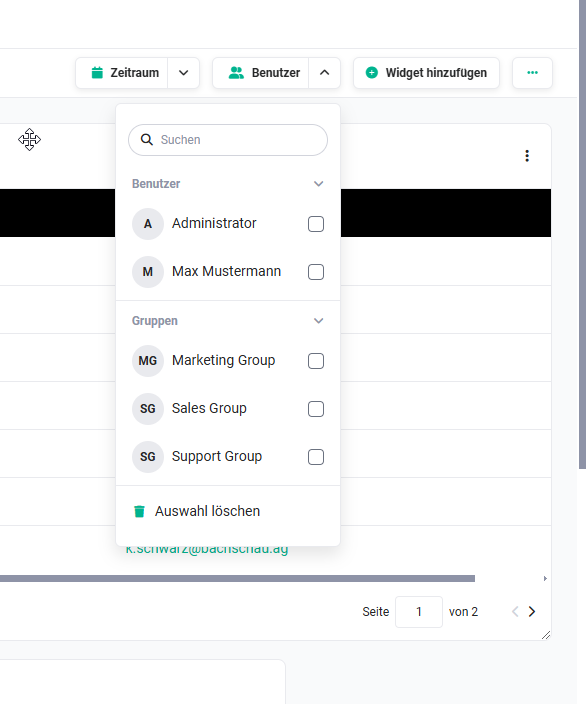Close the Benutzer dropdown with up arrow
Image resolution: width=588 pixels, height=704 pixels.
point(325,73)
